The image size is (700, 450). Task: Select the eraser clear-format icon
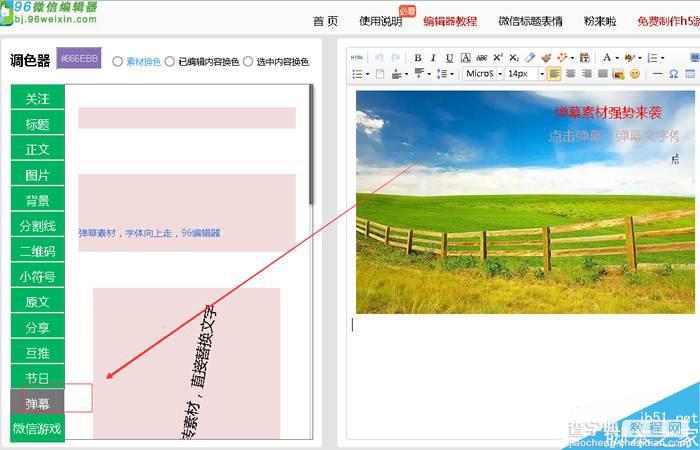pos(530,58)
